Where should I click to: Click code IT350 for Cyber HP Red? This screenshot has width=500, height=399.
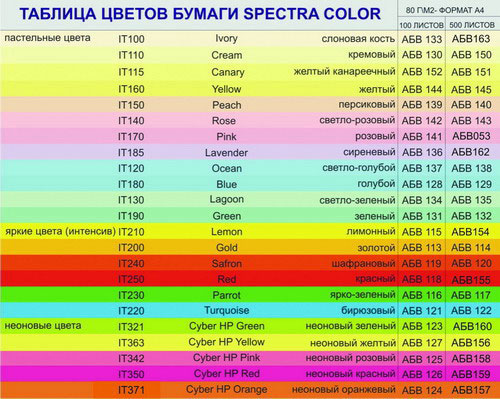point(131,375)
